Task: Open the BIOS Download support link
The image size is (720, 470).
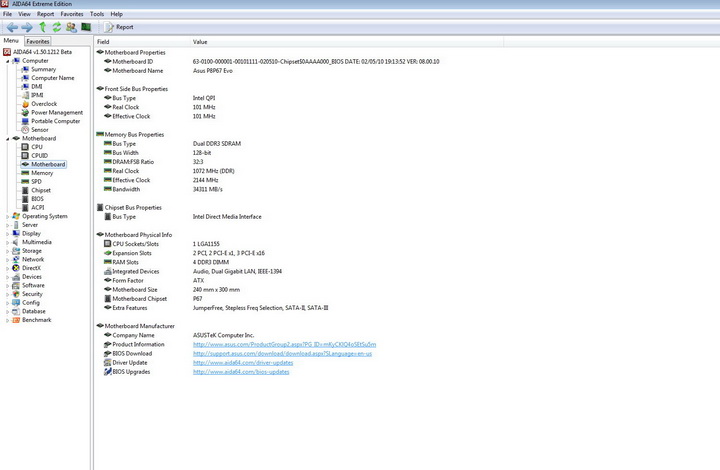Action: click(x=282, y=353)
